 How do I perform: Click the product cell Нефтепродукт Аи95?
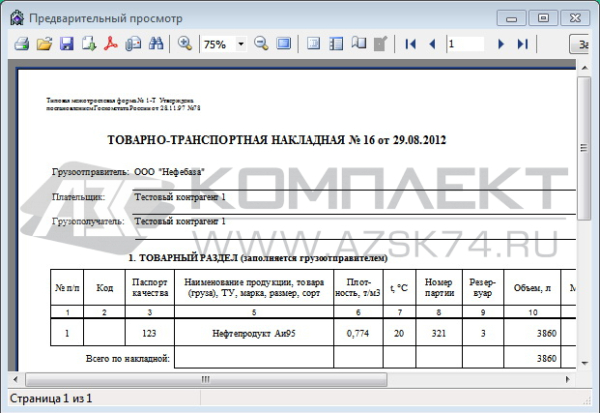point(254,333)
